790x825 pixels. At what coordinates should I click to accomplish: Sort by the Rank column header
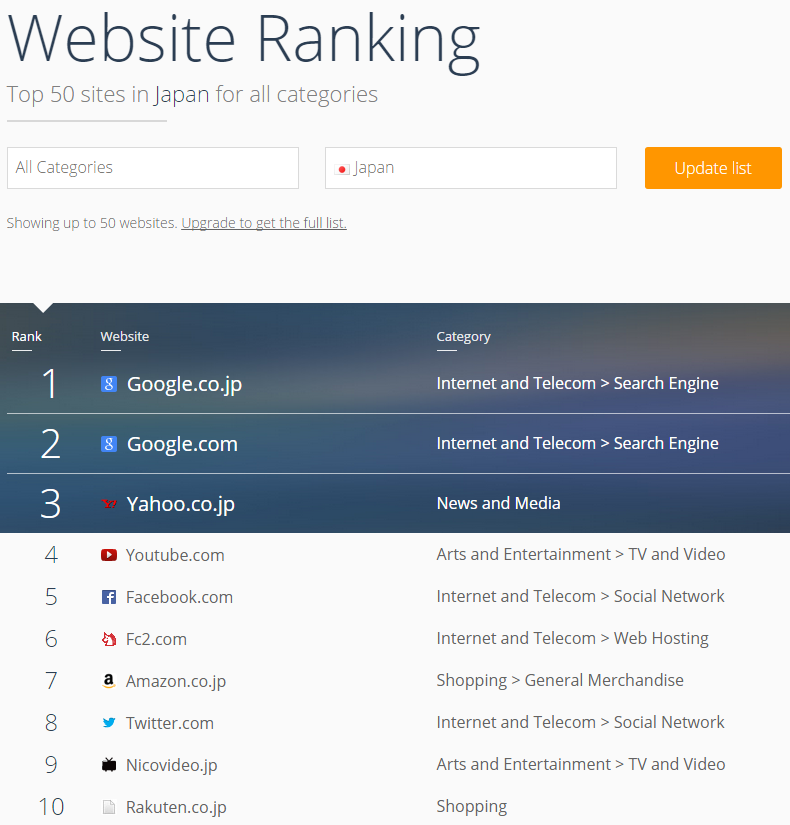click(x=26, y=337)
